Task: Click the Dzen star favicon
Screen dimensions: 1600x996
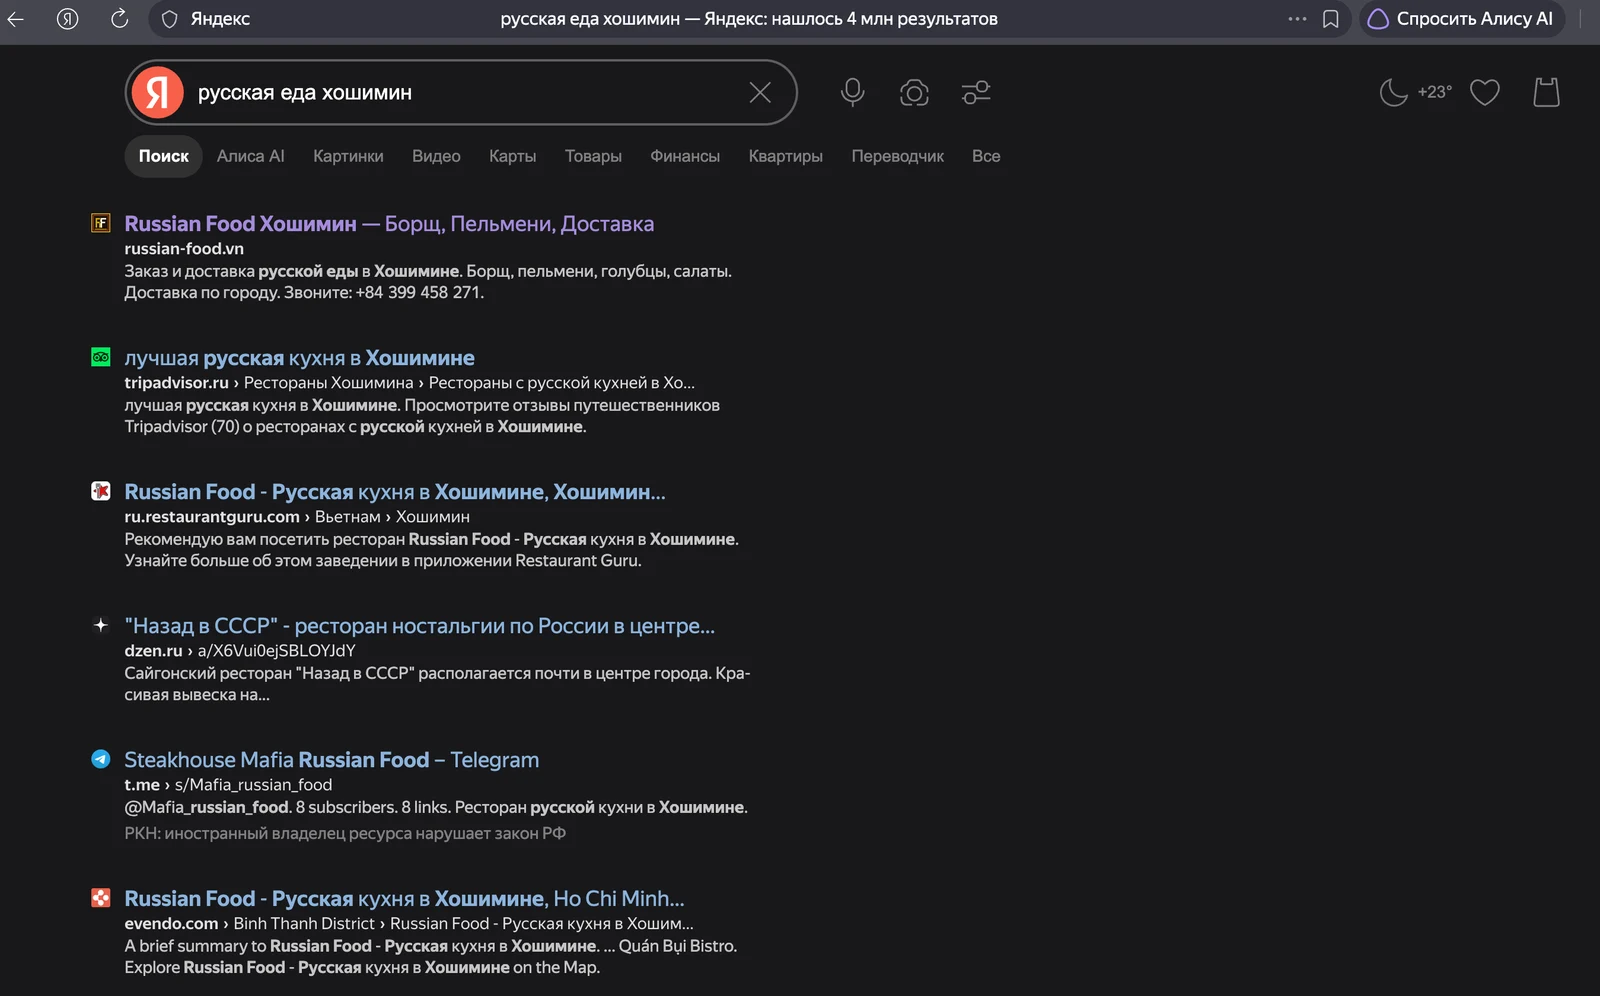Action: 101,625
